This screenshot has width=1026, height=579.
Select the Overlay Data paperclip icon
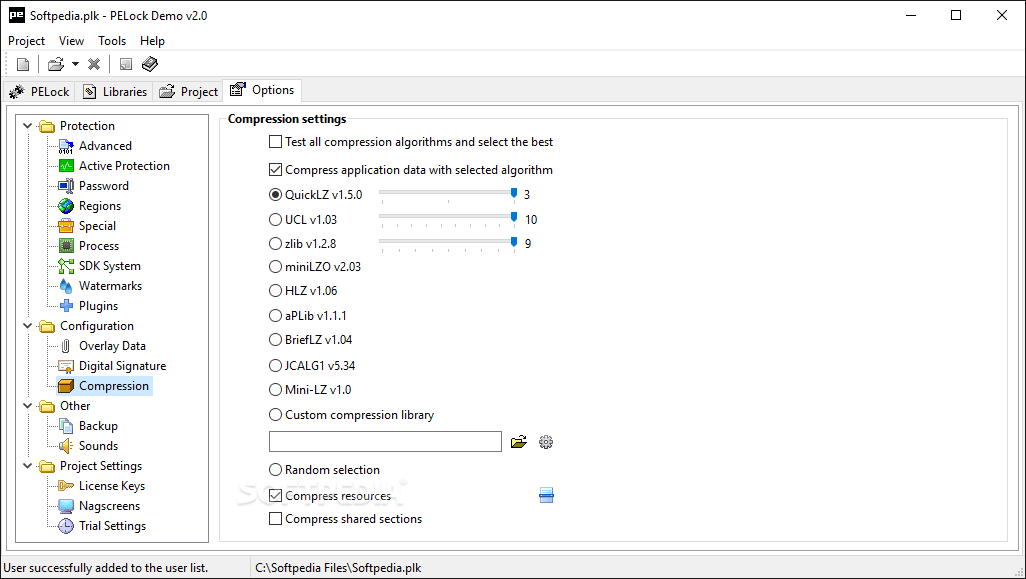tap(66, 346)
